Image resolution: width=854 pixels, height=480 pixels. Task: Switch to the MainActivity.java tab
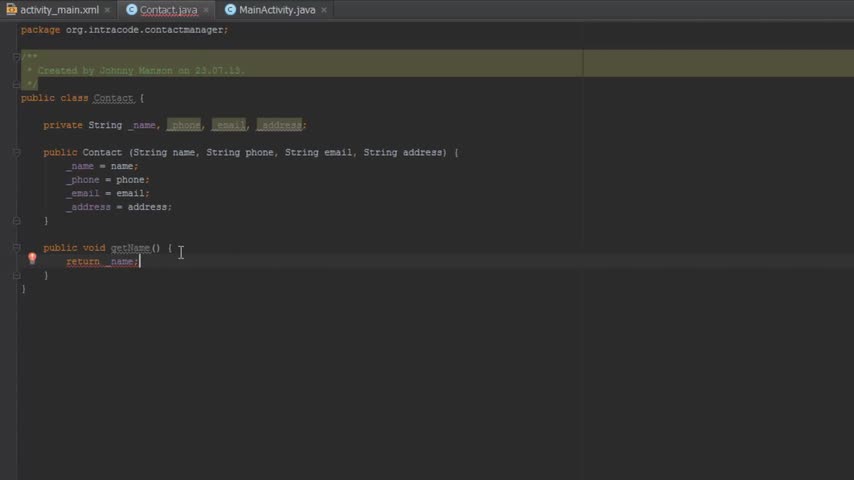[277, 10]
